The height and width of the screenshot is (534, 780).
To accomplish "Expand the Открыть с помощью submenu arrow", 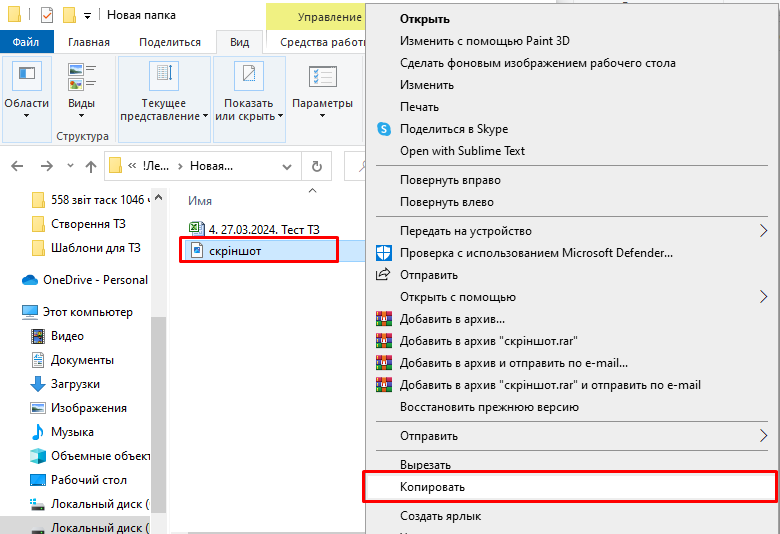I will [763, 297].
